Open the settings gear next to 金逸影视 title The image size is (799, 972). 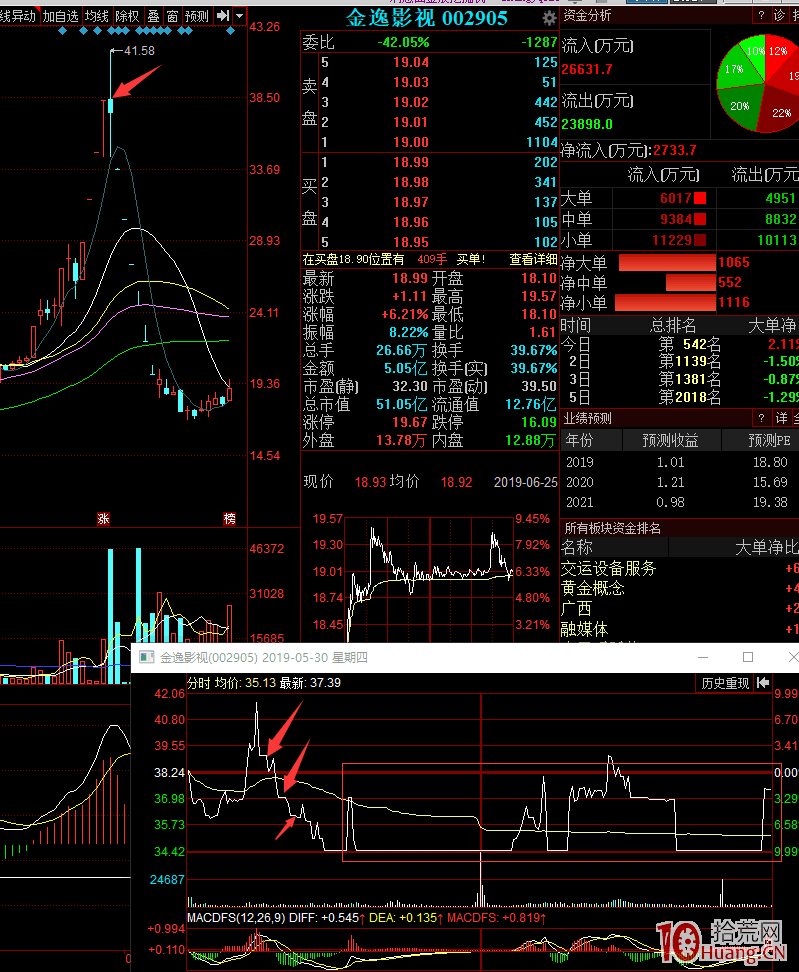click(x=549, y=19)
